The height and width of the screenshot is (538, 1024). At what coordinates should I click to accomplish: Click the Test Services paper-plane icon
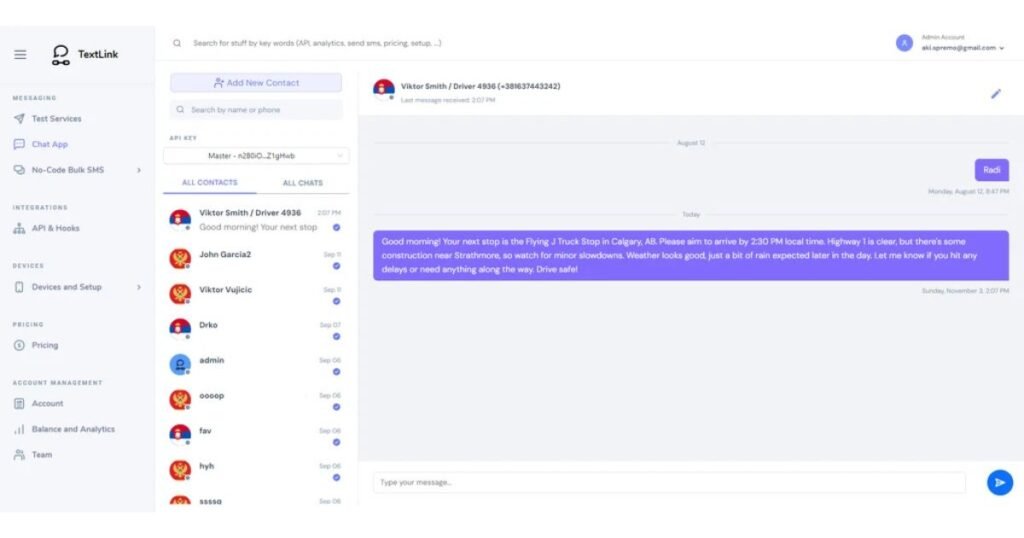19,119
